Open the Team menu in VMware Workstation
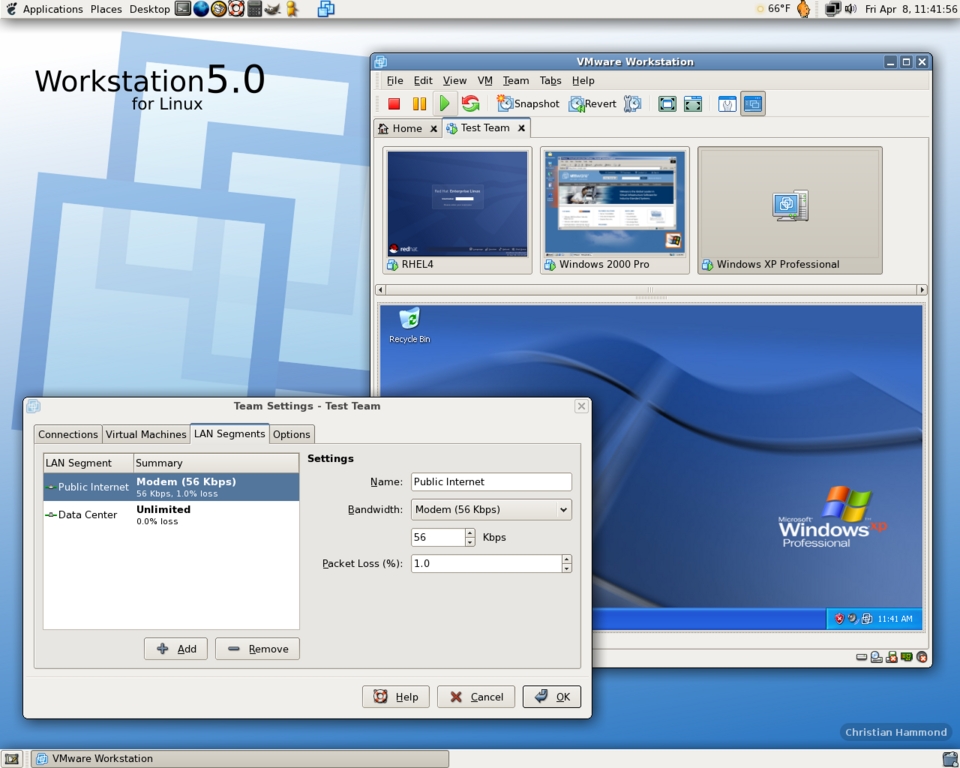This screenshot has width=960, height=768. [515, 80]
